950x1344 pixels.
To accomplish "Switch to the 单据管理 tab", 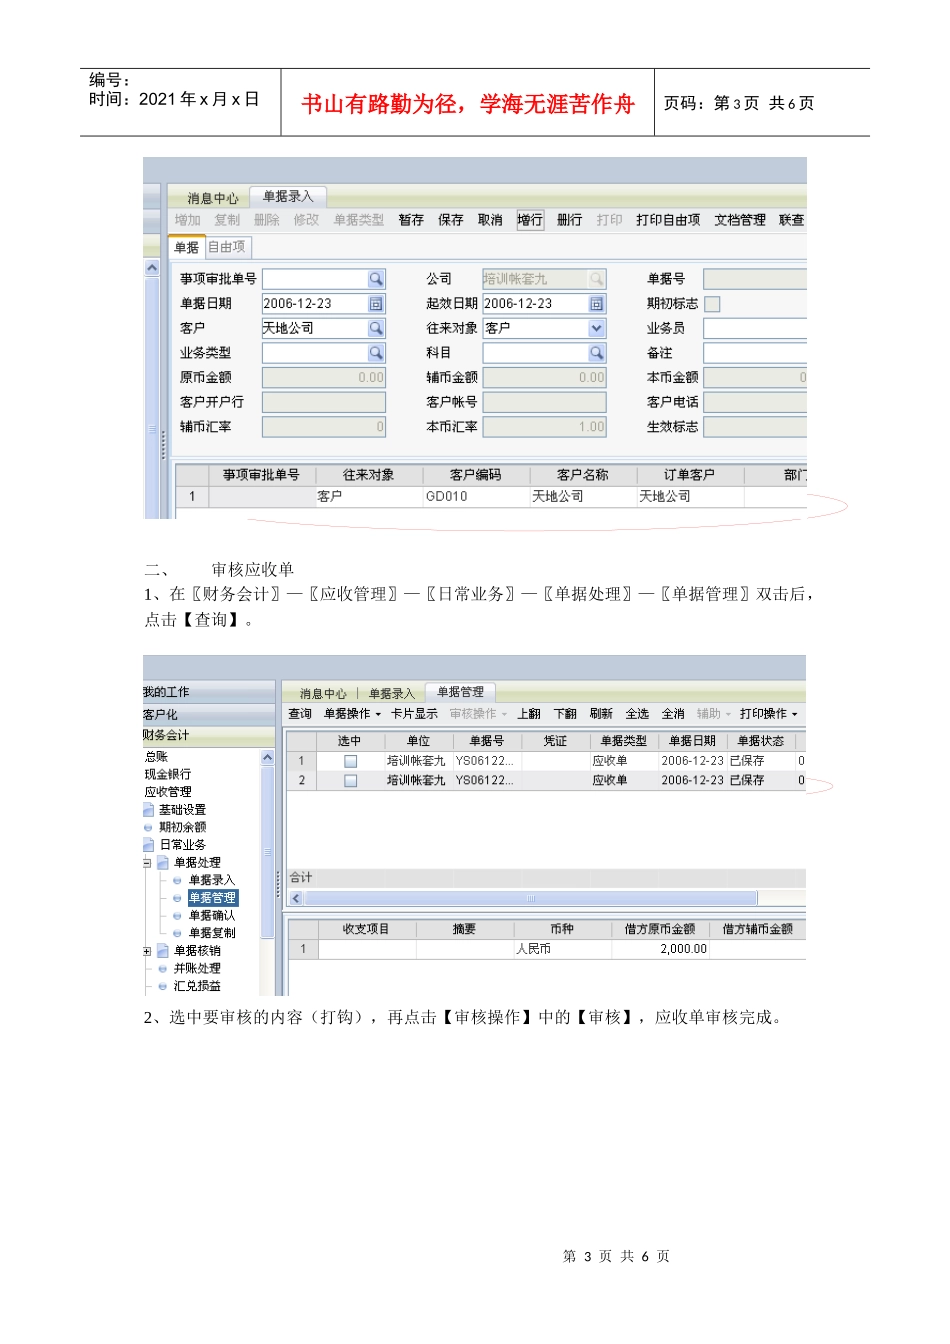I will pos(460,692).
